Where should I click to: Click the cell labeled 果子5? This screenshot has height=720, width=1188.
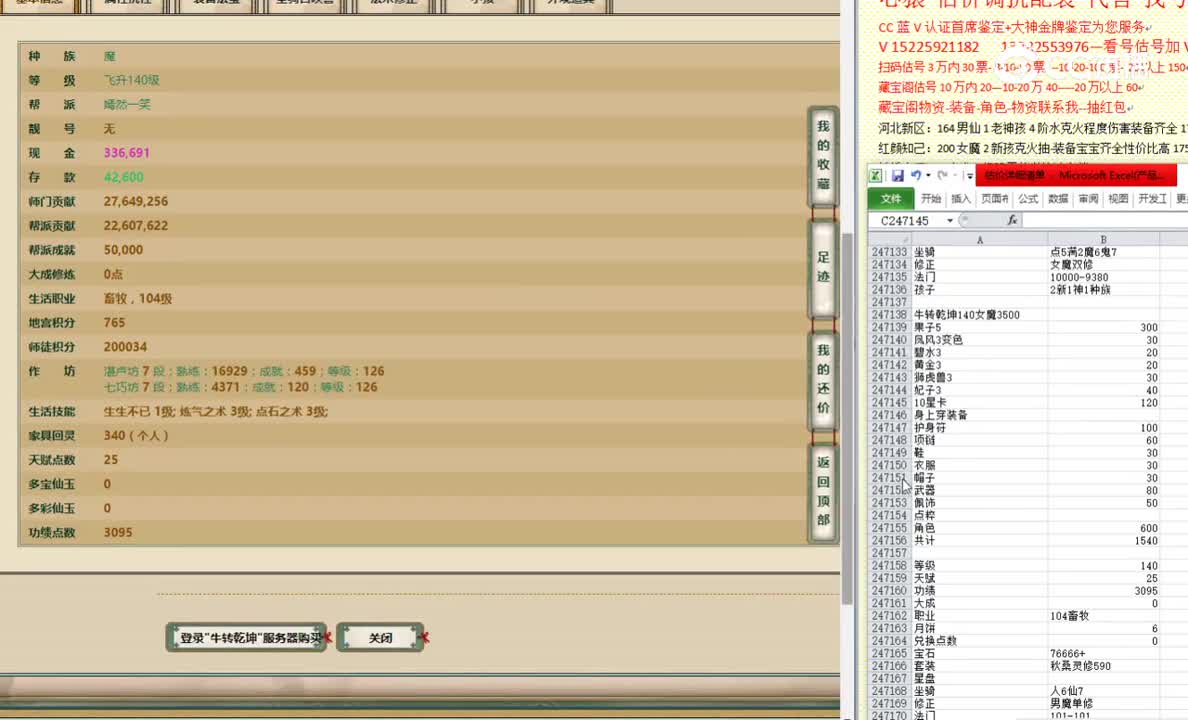pyautogui.click(x=980, y=327)
